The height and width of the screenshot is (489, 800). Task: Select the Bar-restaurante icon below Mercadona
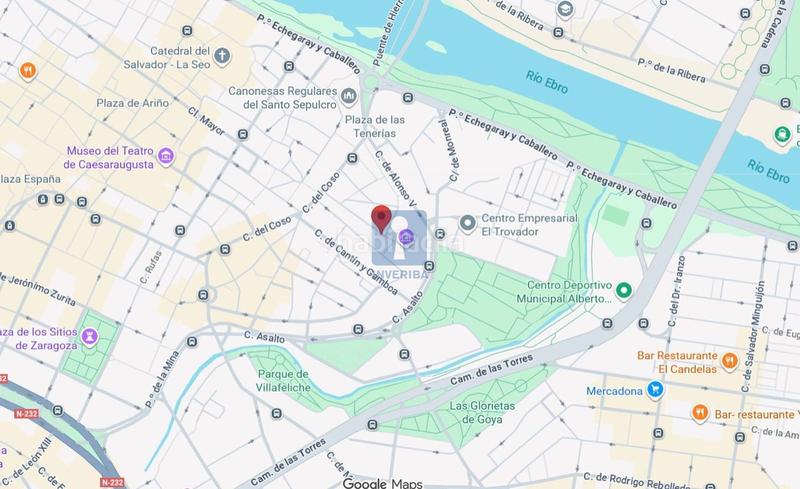(x=700, y=412)
